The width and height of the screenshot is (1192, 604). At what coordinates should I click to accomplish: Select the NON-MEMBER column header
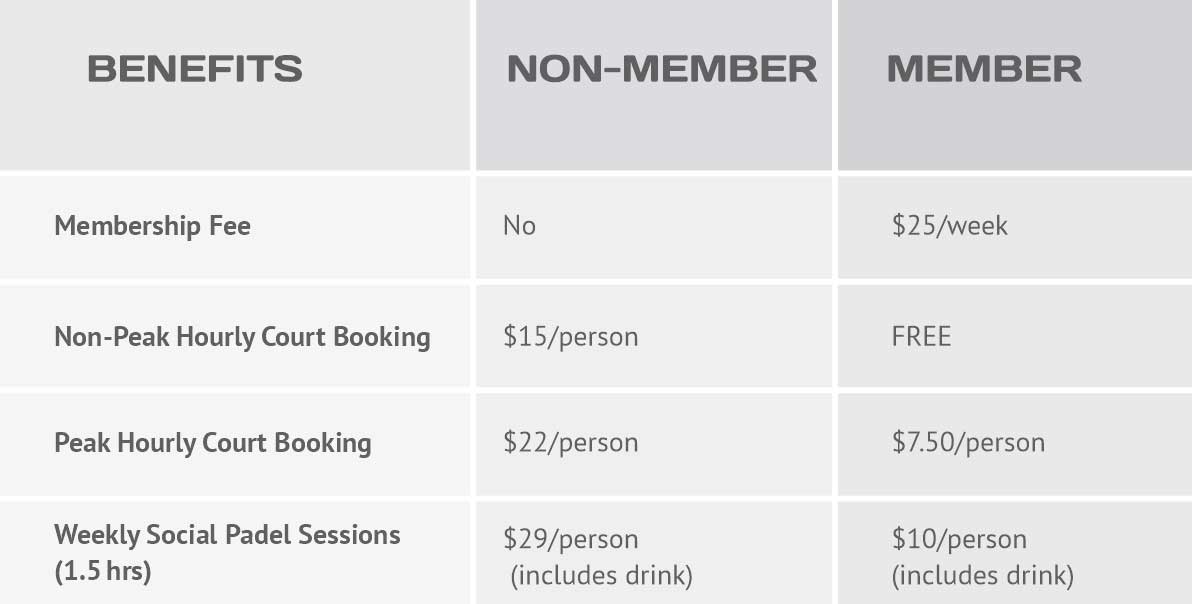(x=661, y=69)
